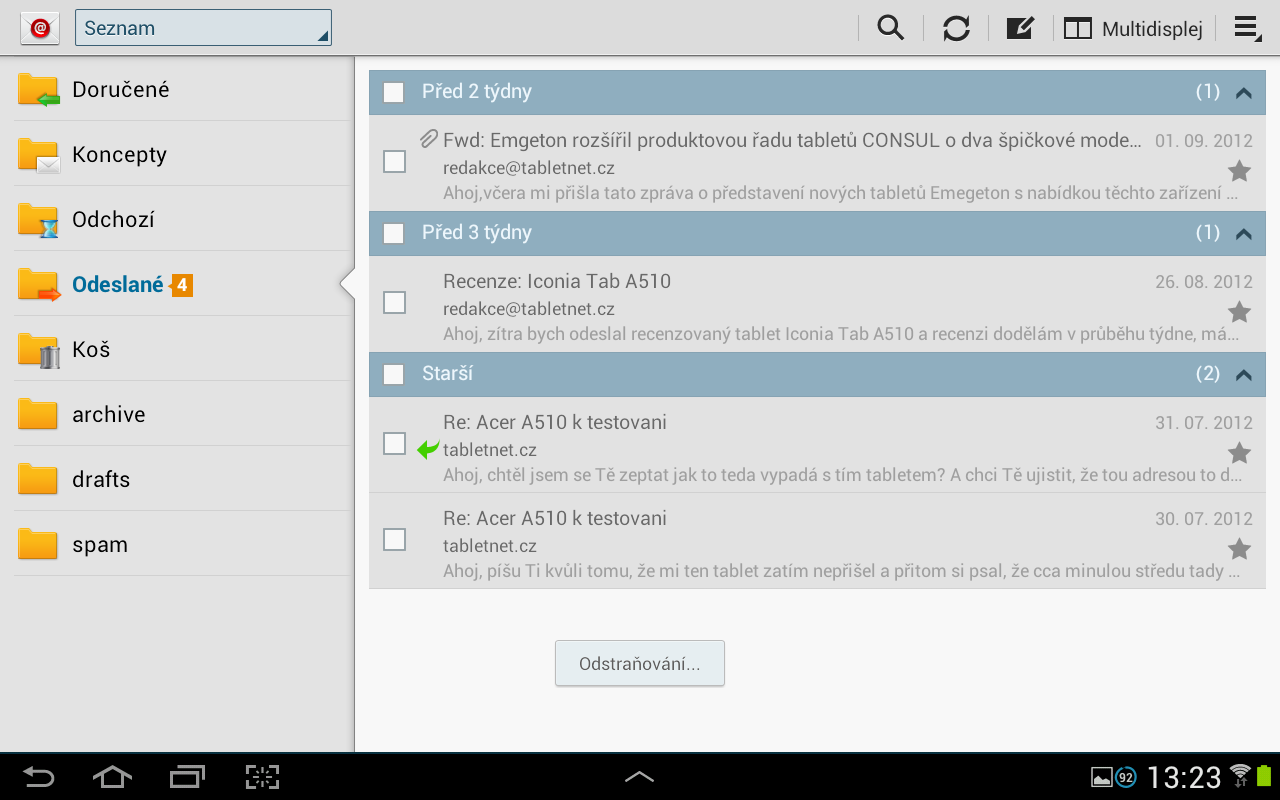The width and height of the screenshot is (1280, 800).
Task: Collapse the Starší section
Action: (1243, 375)
